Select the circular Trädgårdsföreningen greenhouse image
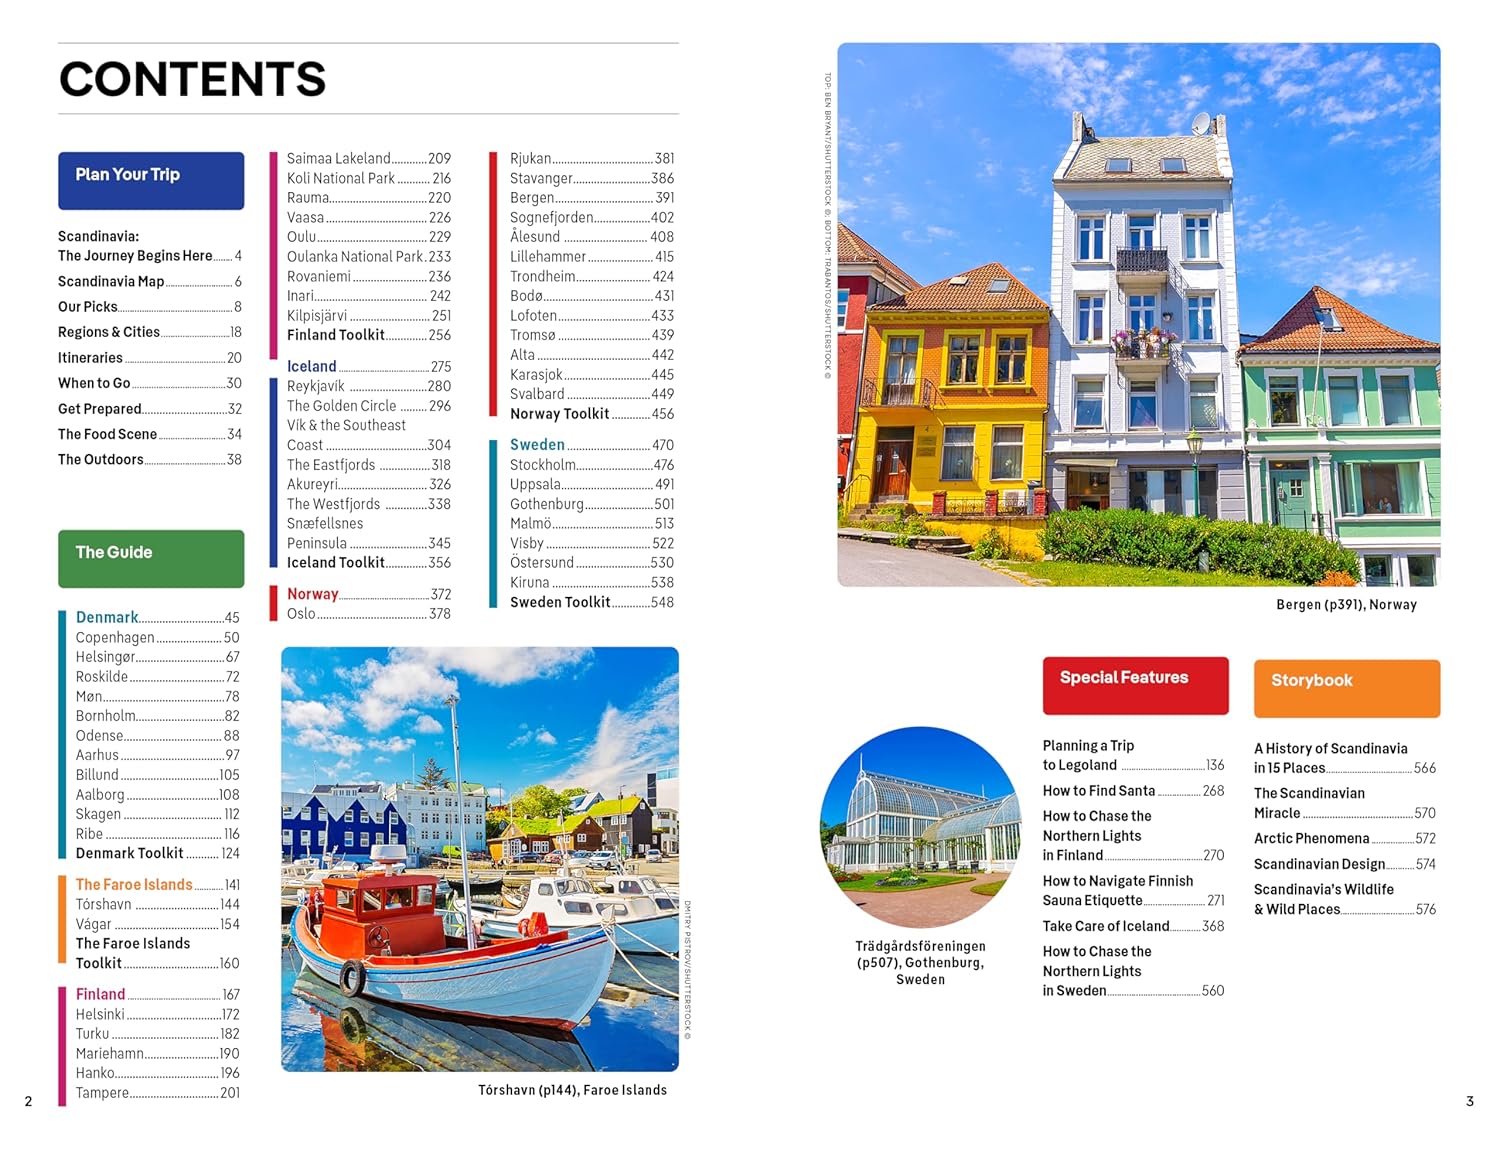Image resolution: width=1500 pixels, height=1154 pixels. coord(920,826)
